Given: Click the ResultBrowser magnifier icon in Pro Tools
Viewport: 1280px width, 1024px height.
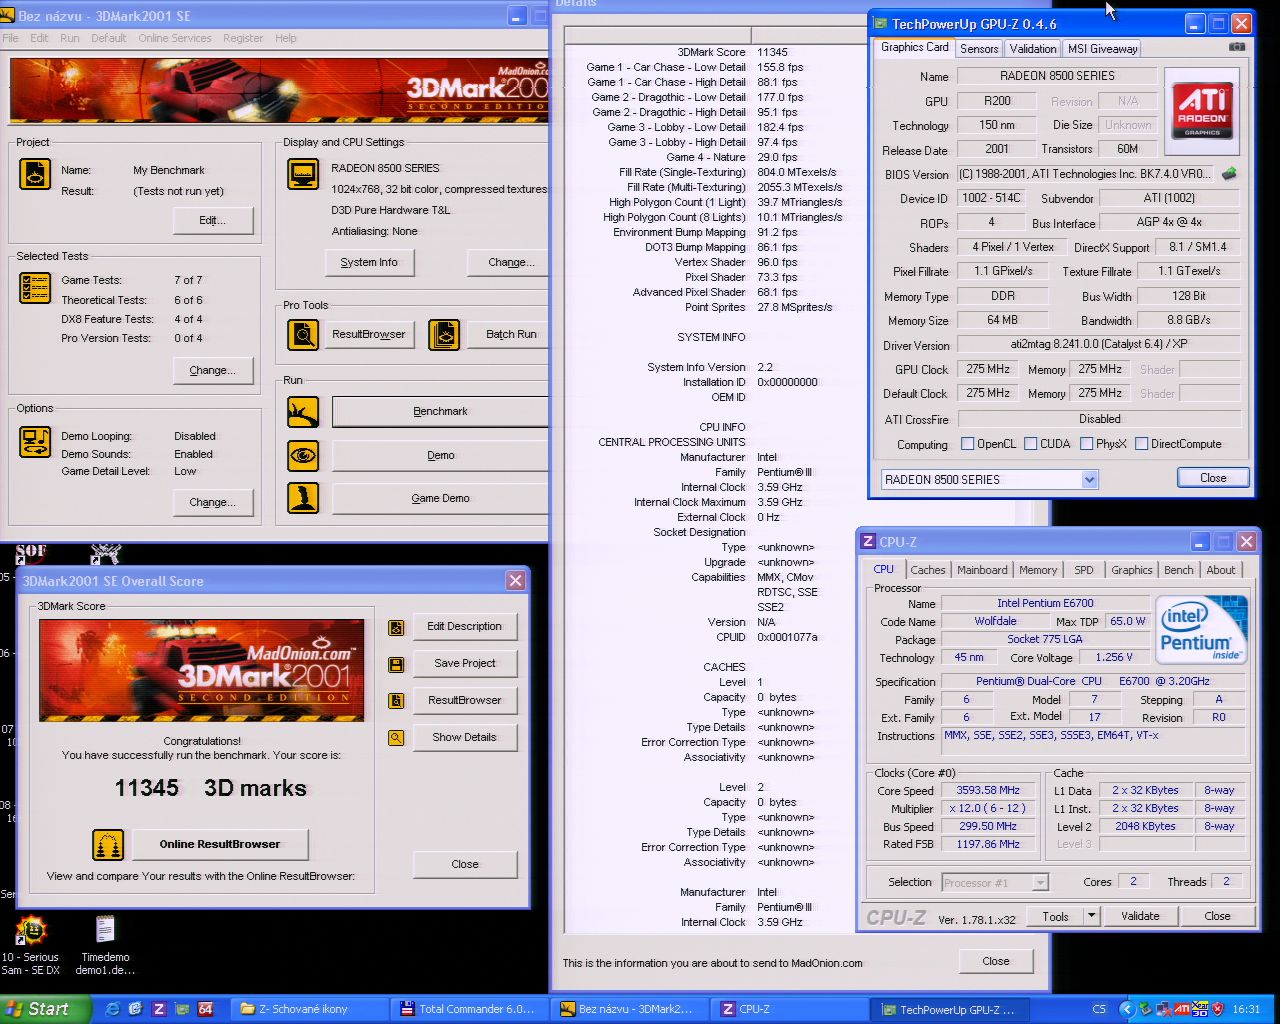Looking at the screenshot, I should click(x=303, y=335).
